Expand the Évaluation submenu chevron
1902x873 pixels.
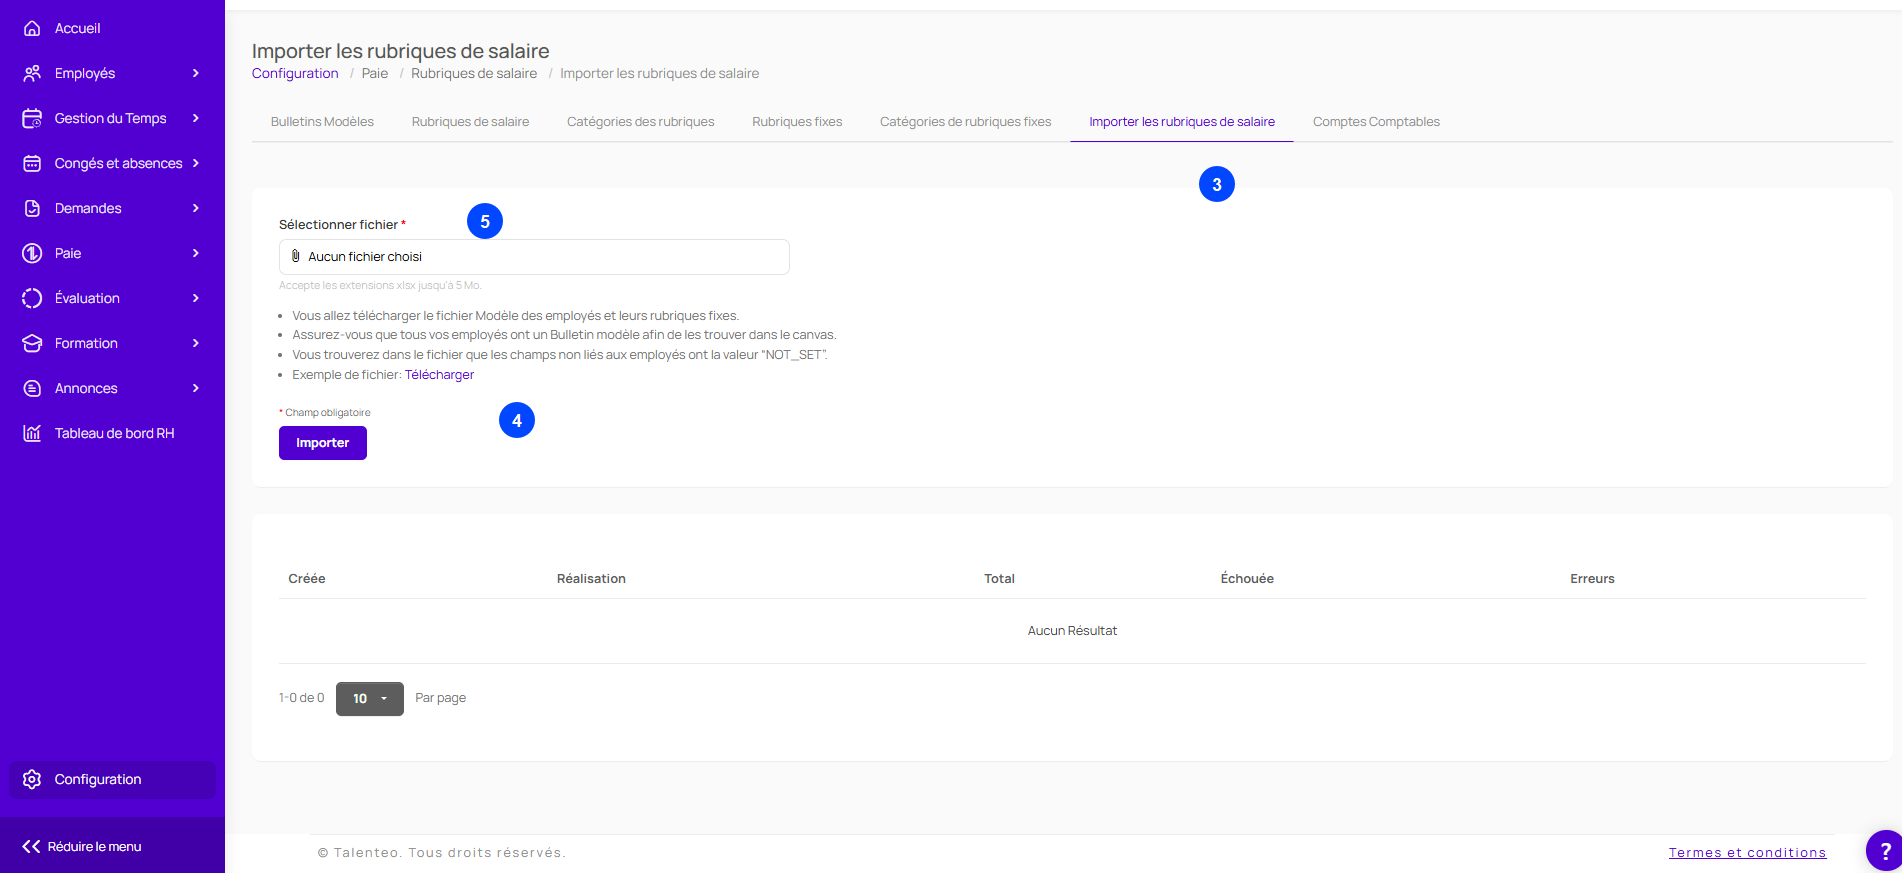coord(196,299)
